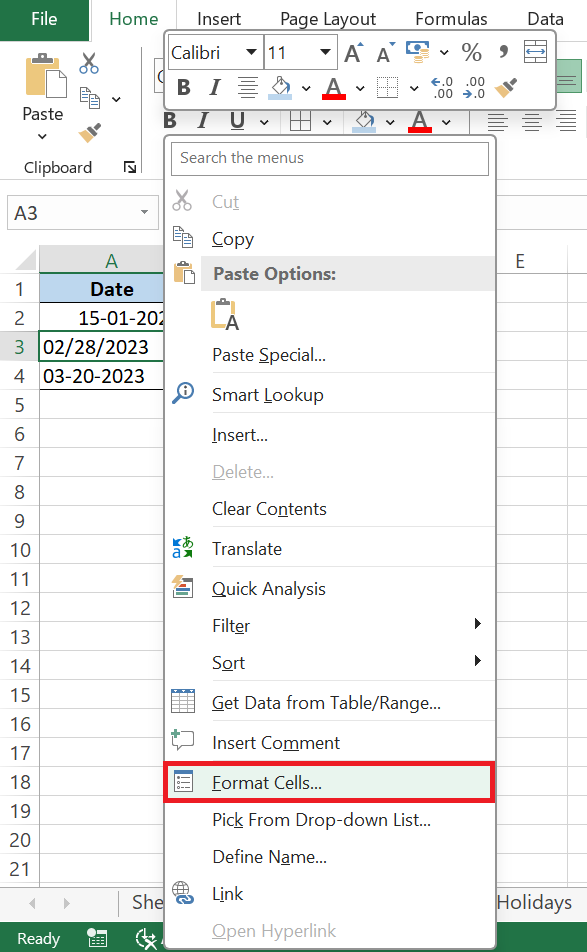Center align text in mini toolbar
The height and width of the screenshot is (952, 587).
coord(247,87)
